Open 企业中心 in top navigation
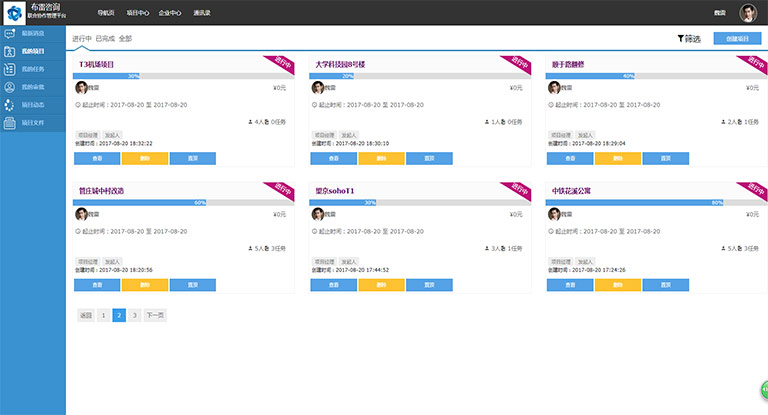 coord(170,13)
